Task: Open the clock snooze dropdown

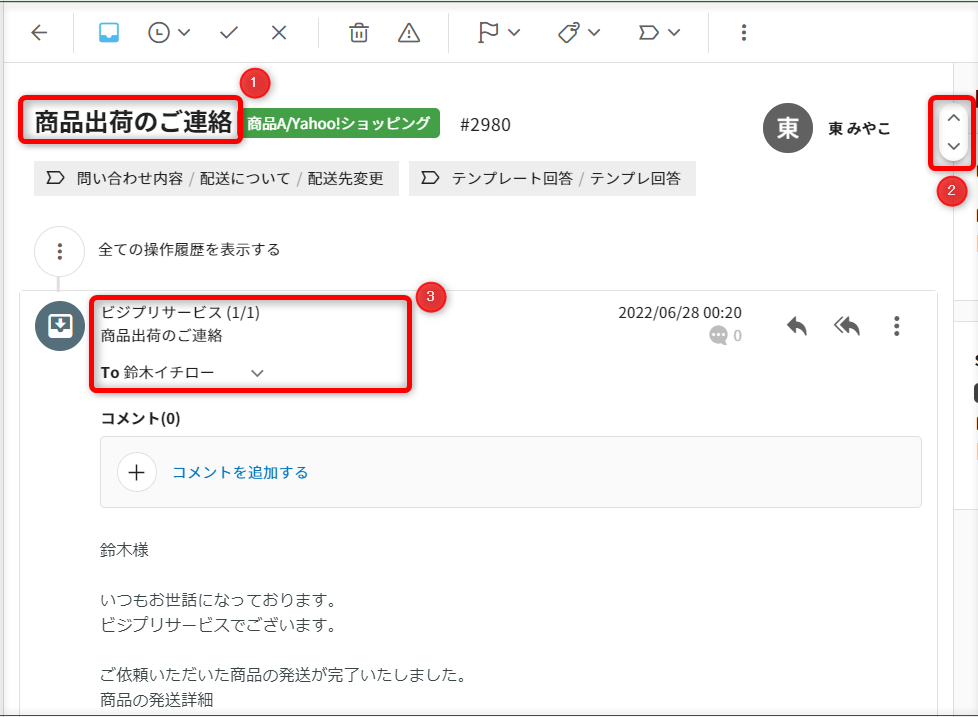Action: click(169, 32)
